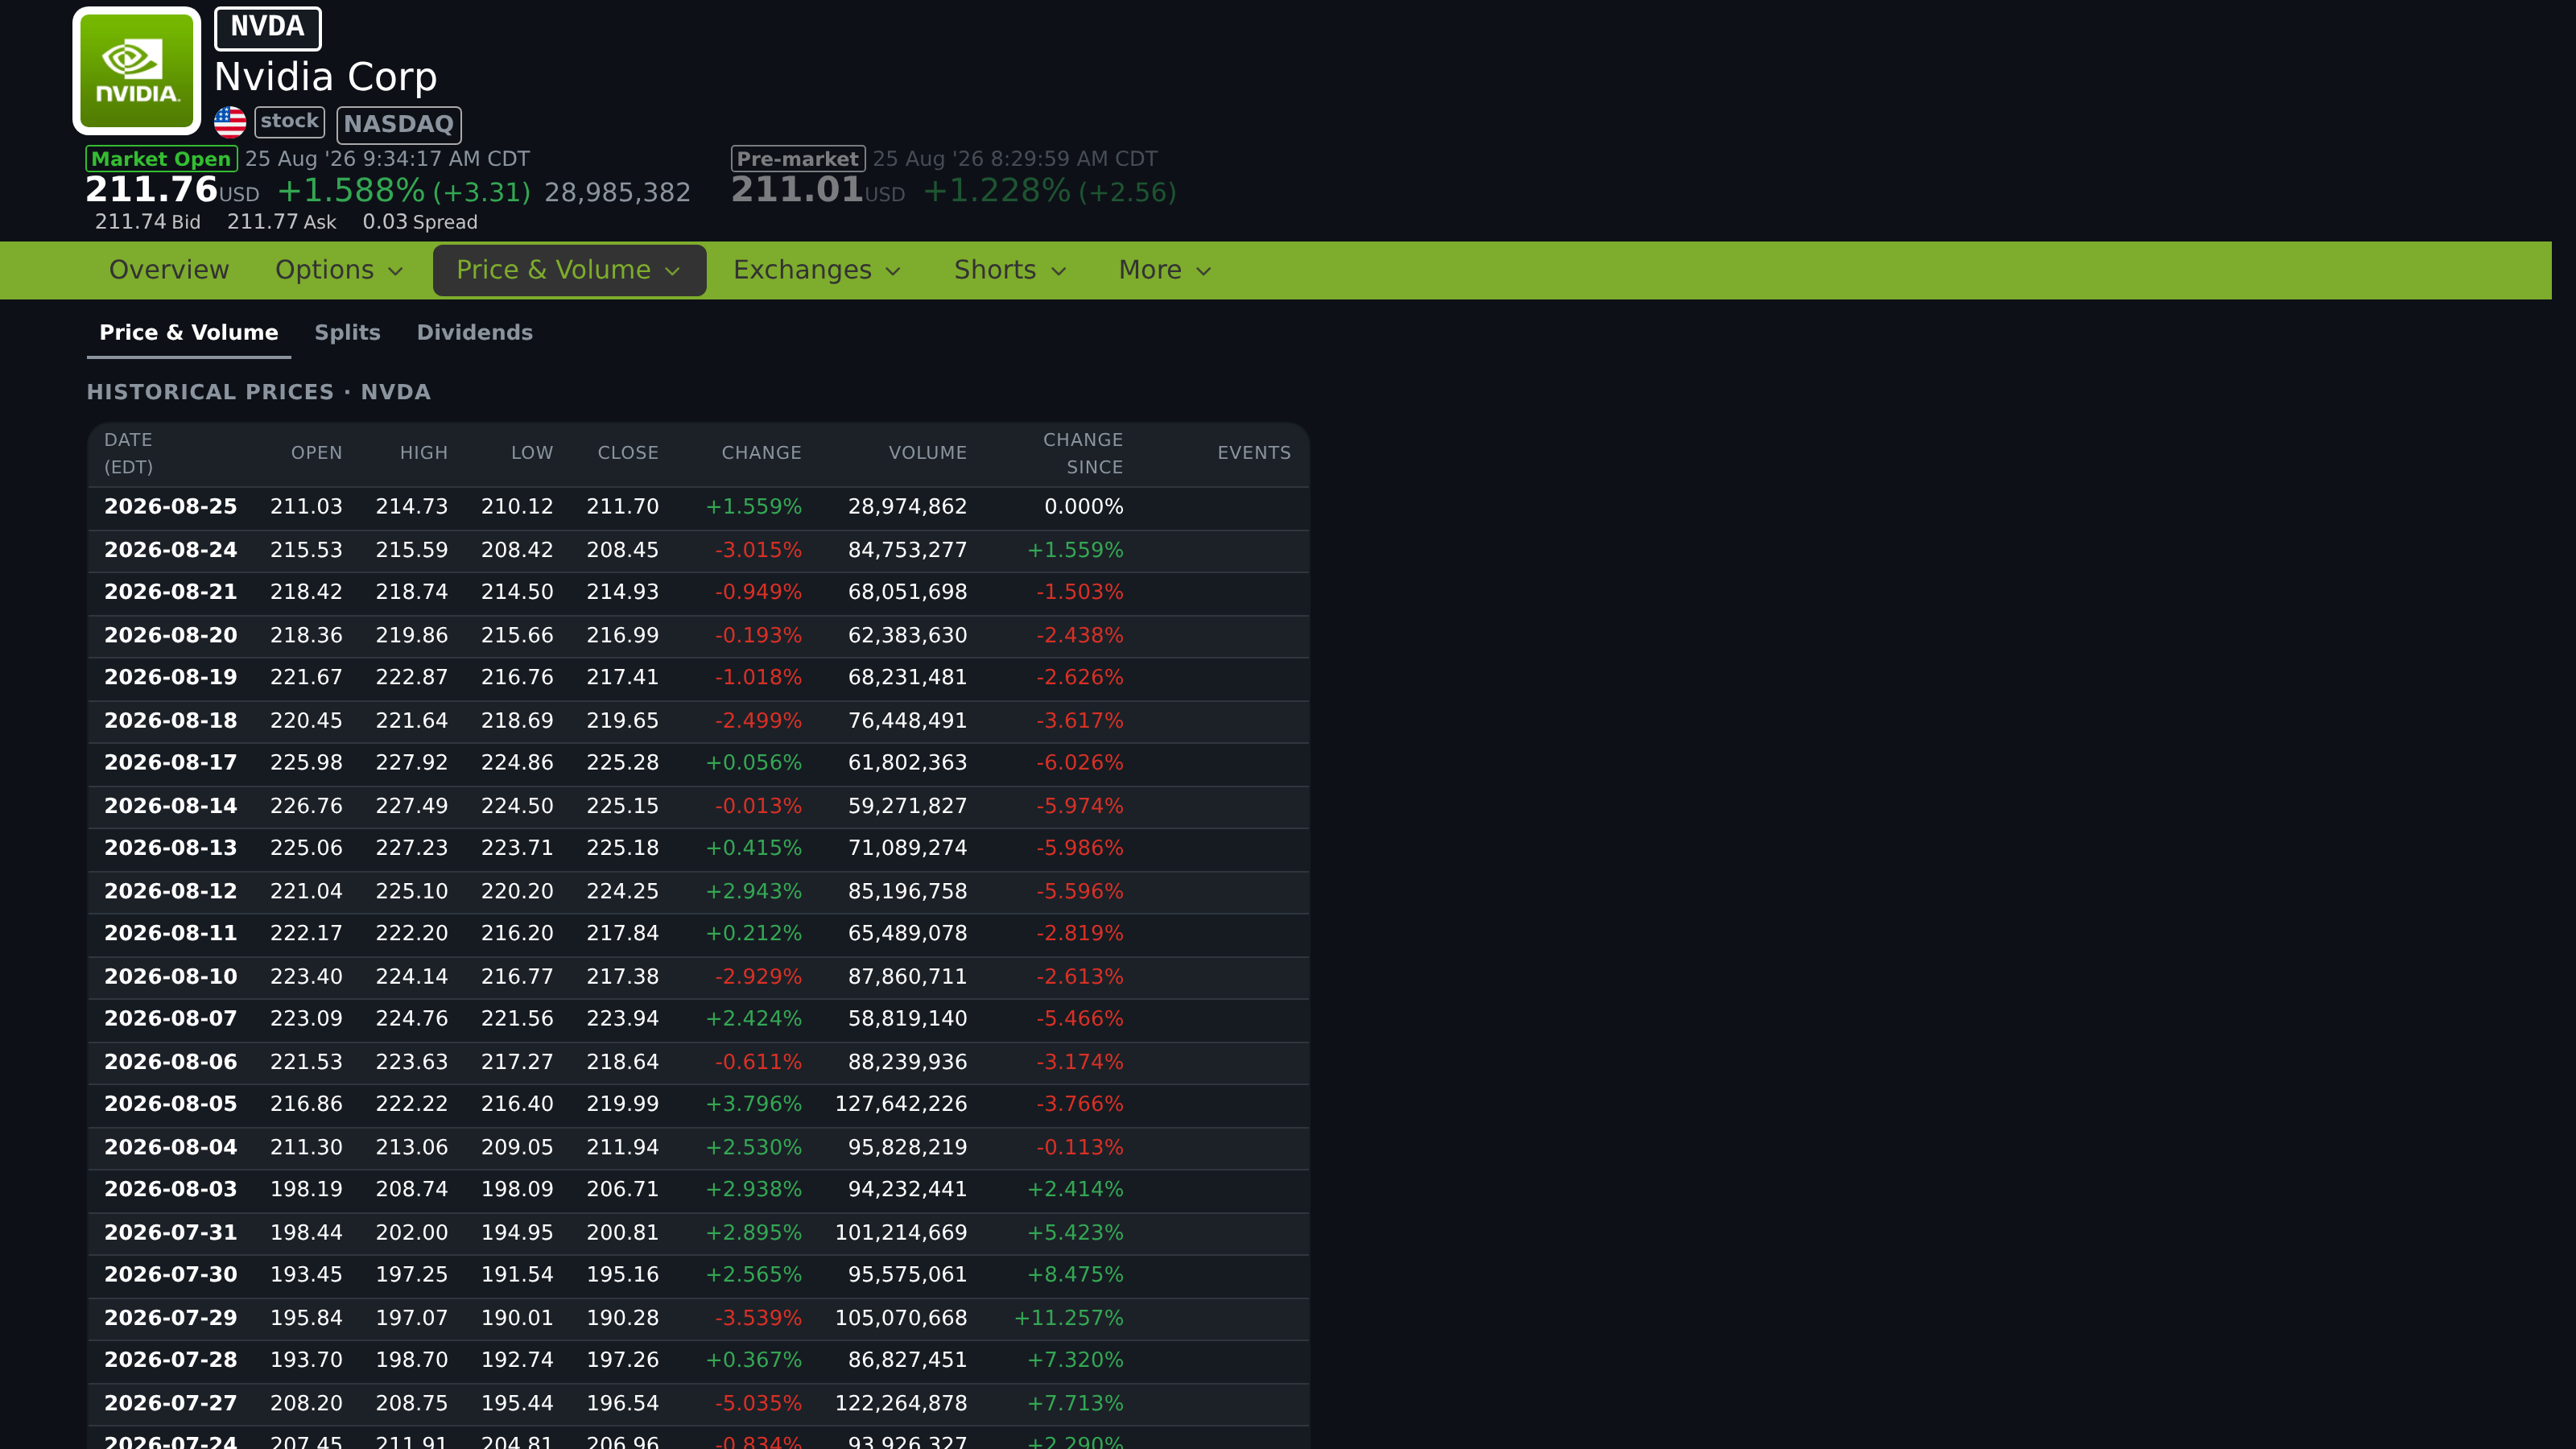Image resolution: width=2576 pixels, height=1449 pixels.
Task: Click the CHANGE column header
Action: coord(762,453)
